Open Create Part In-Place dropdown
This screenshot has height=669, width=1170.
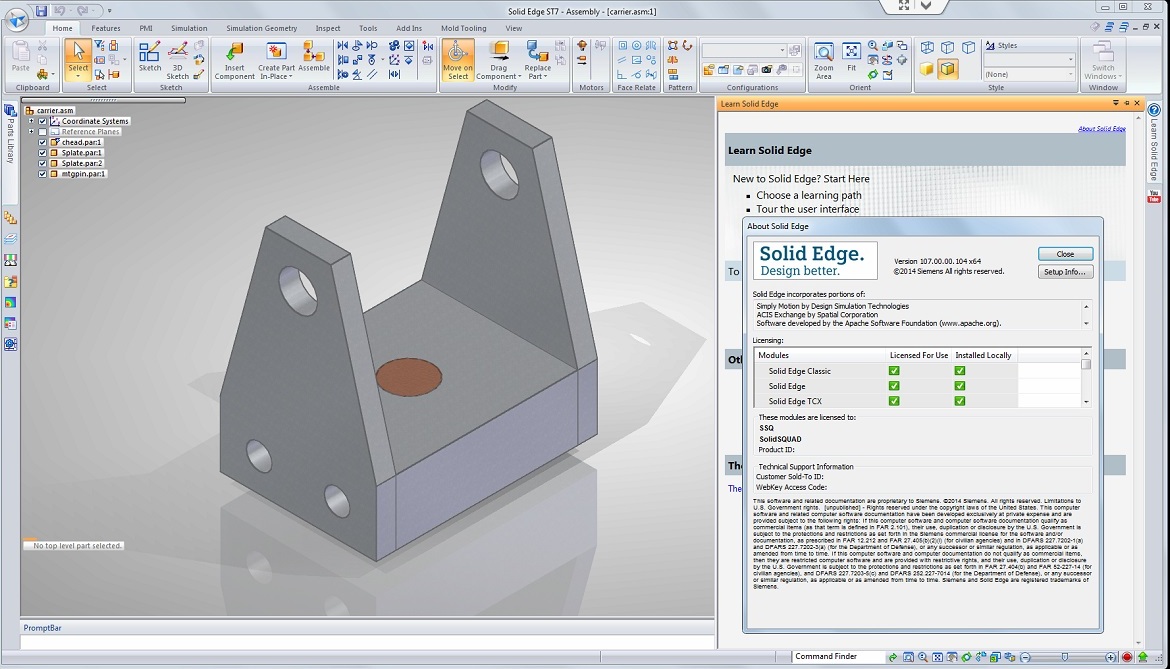(x=290, y=77)
